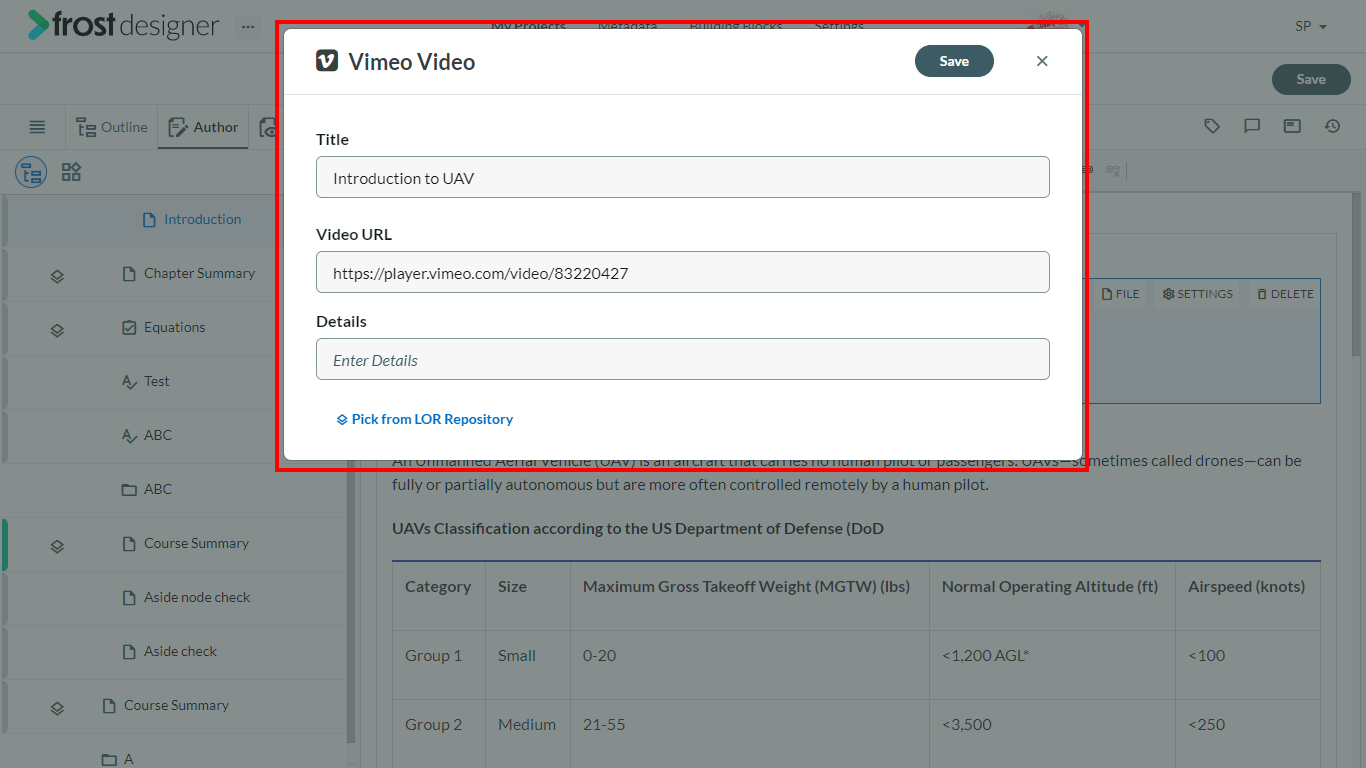This screenshot has width=1366, height=768.
Task: Click the <100 airspeed cell
Action: (1247, 665)
